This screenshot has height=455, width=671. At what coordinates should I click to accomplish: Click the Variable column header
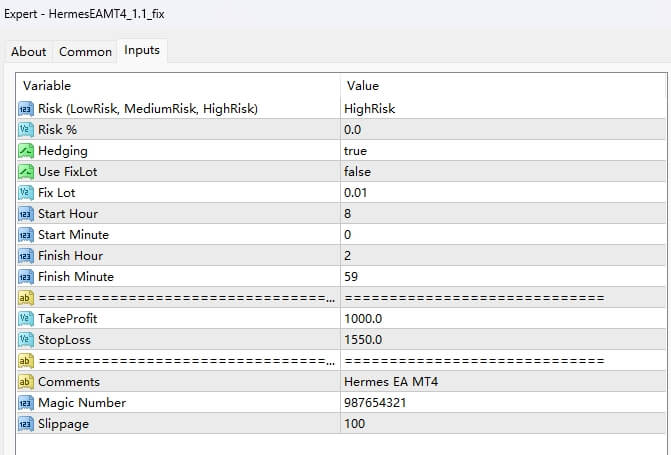pyautogui.click(x=178, y=86)
